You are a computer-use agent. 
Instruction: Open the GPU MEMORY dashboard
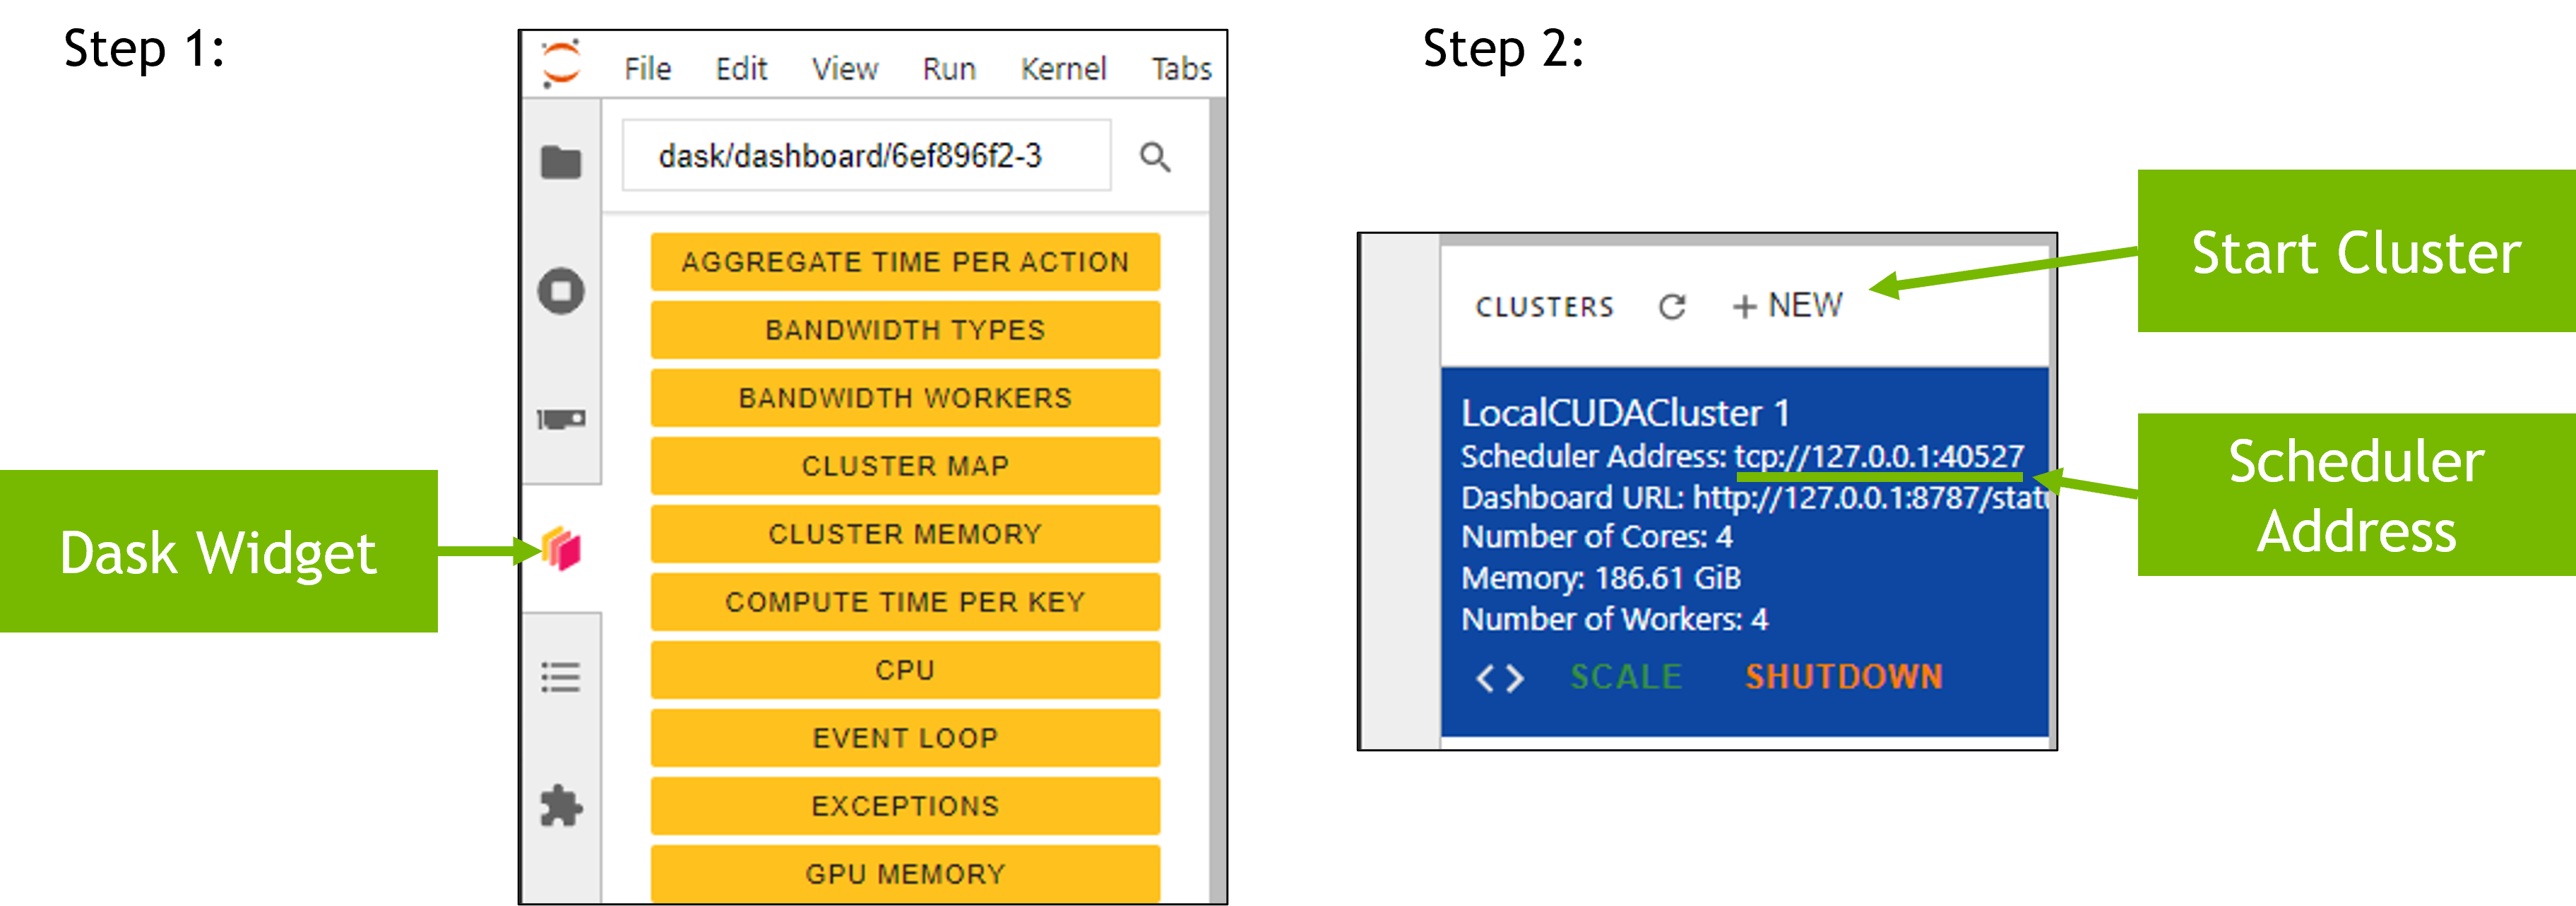click(905, 874)
